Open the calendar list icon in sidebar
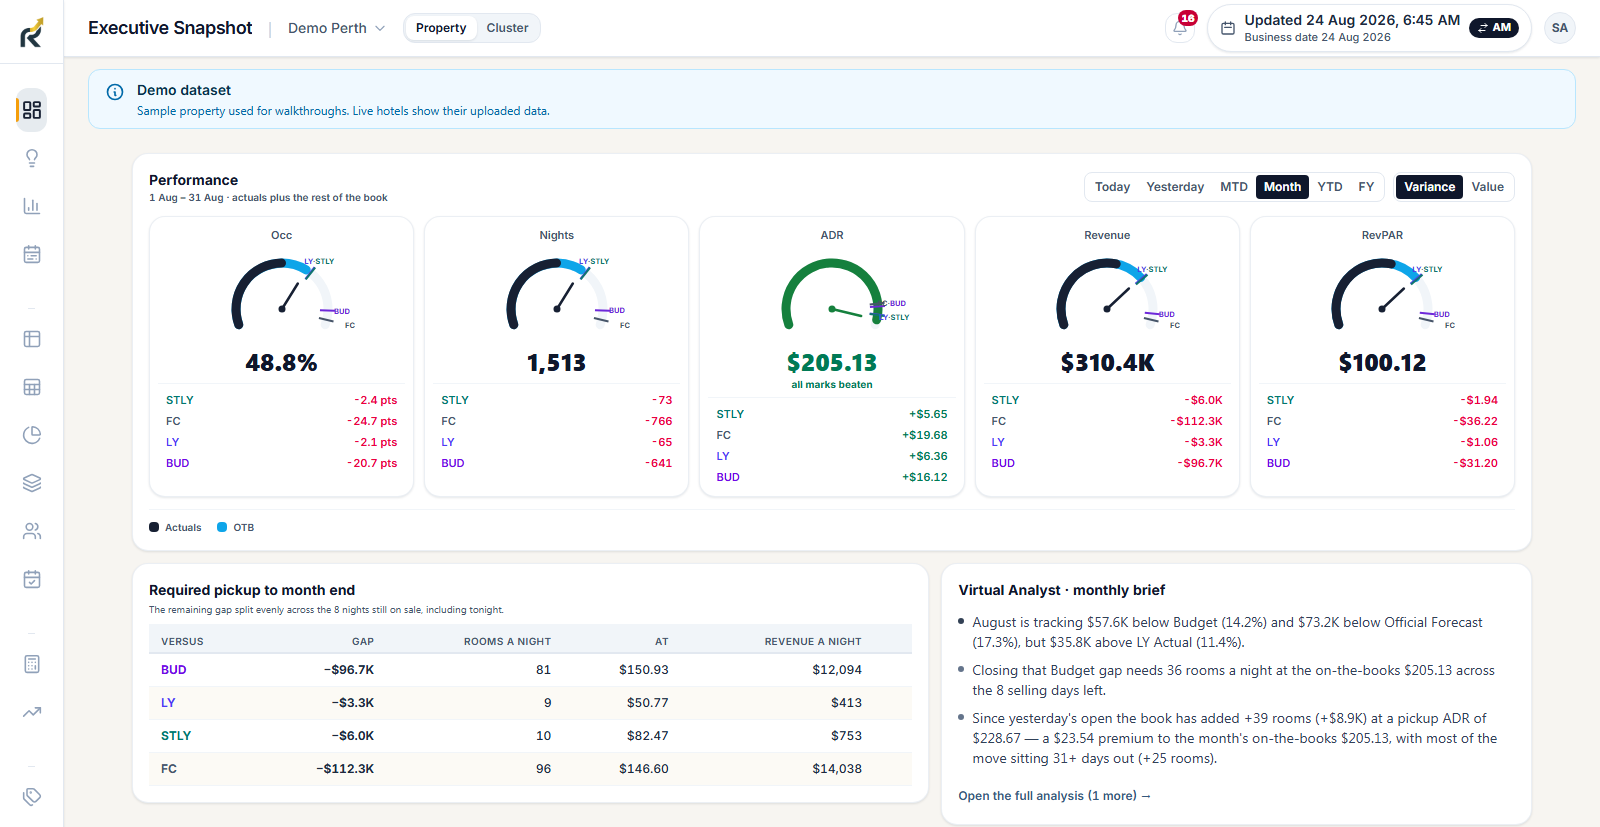1600x827 pixels. click(x=32, y=254)
